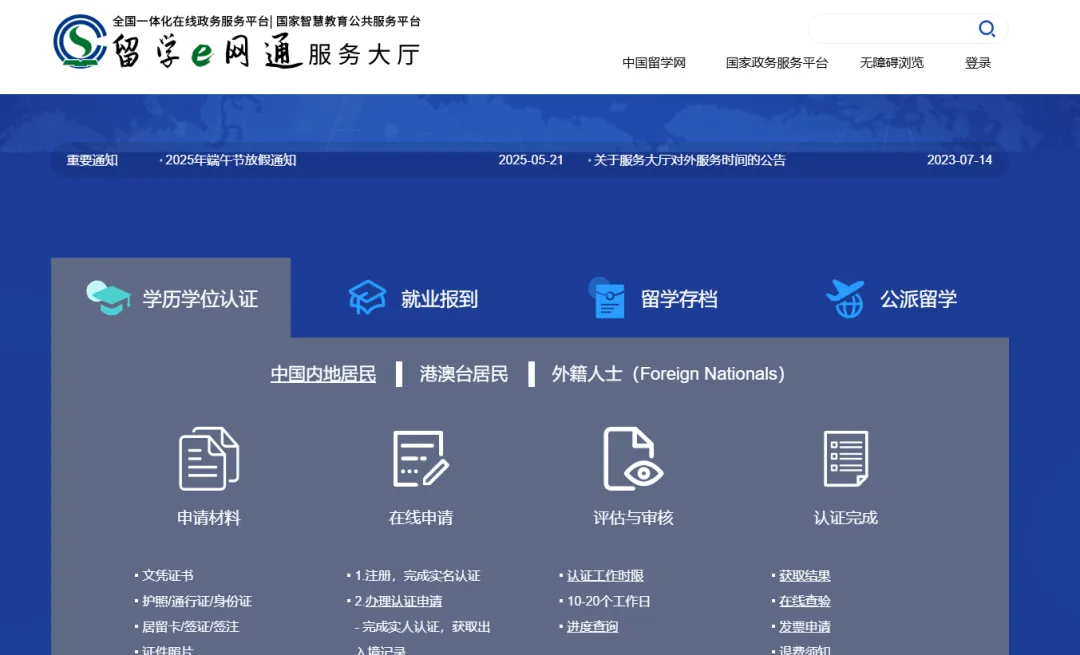This screenshot has height=655, width=1080.
Task: Open the 中国留学网 navigation link
Action: 654,63
